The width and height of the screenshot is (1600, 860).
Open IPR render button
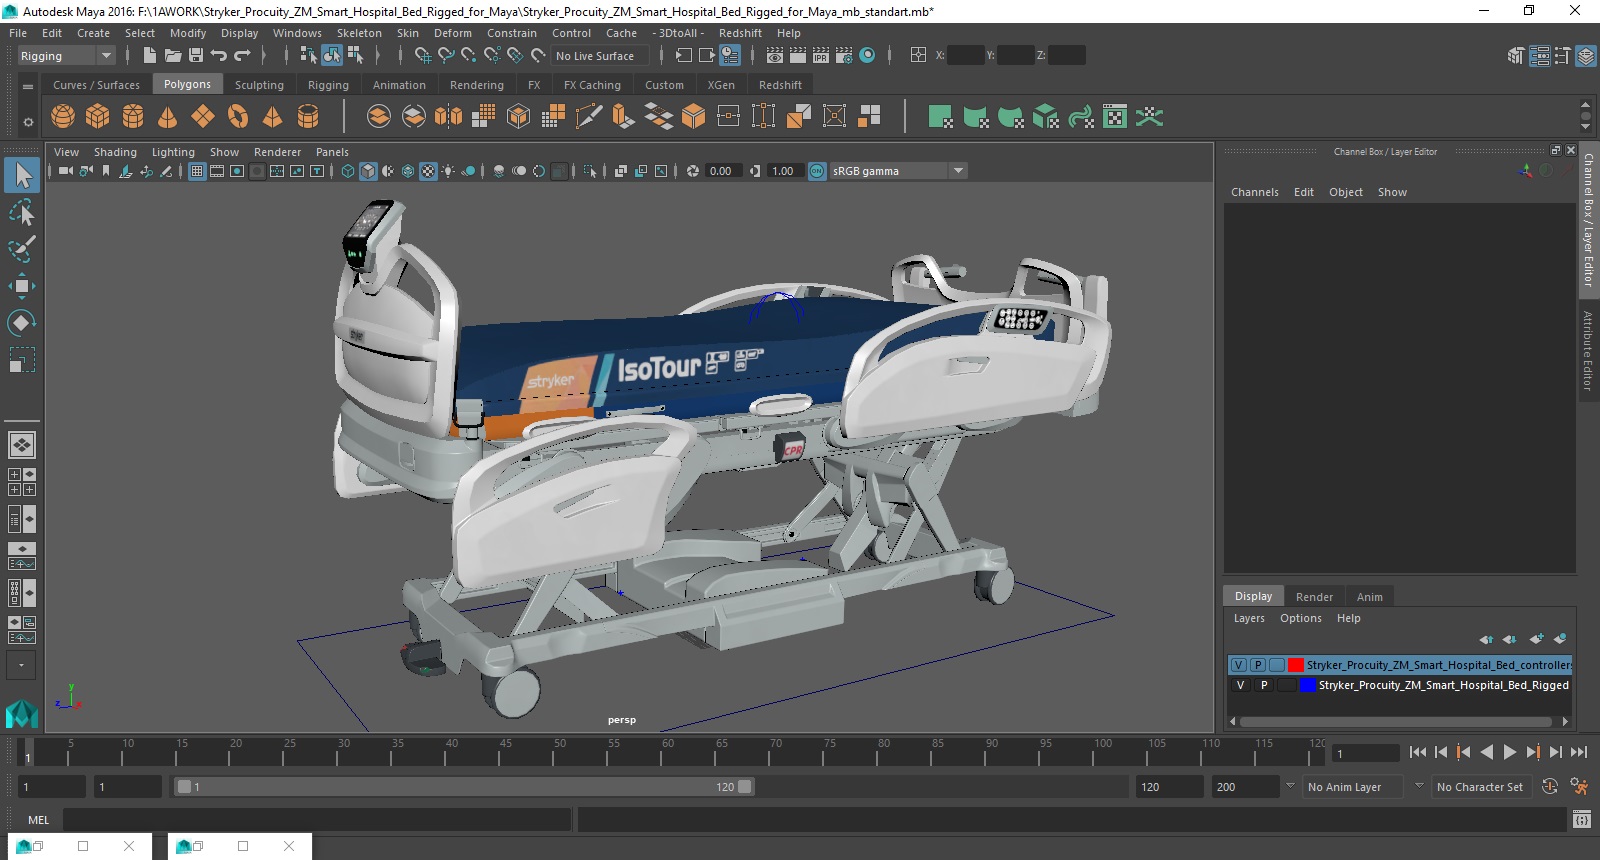tap(821, 56)
